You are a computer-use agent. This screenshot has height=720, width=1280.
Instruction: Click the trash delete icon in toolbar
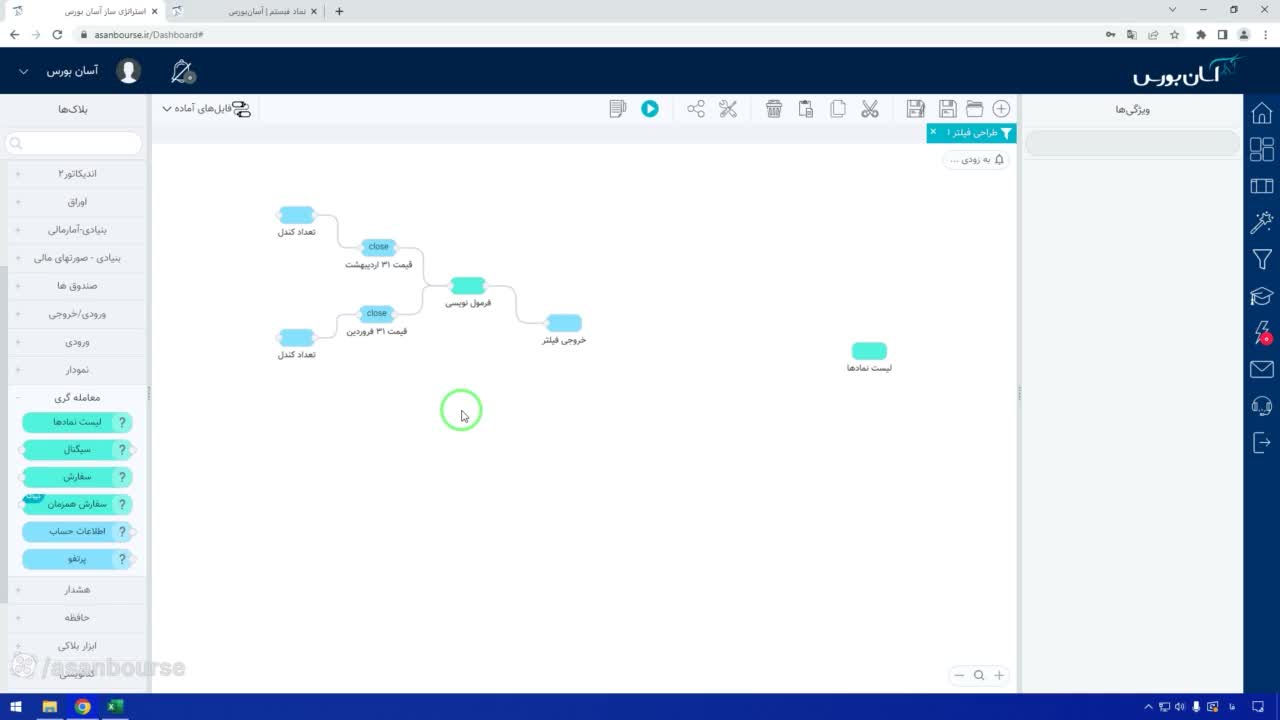(774, 109)
